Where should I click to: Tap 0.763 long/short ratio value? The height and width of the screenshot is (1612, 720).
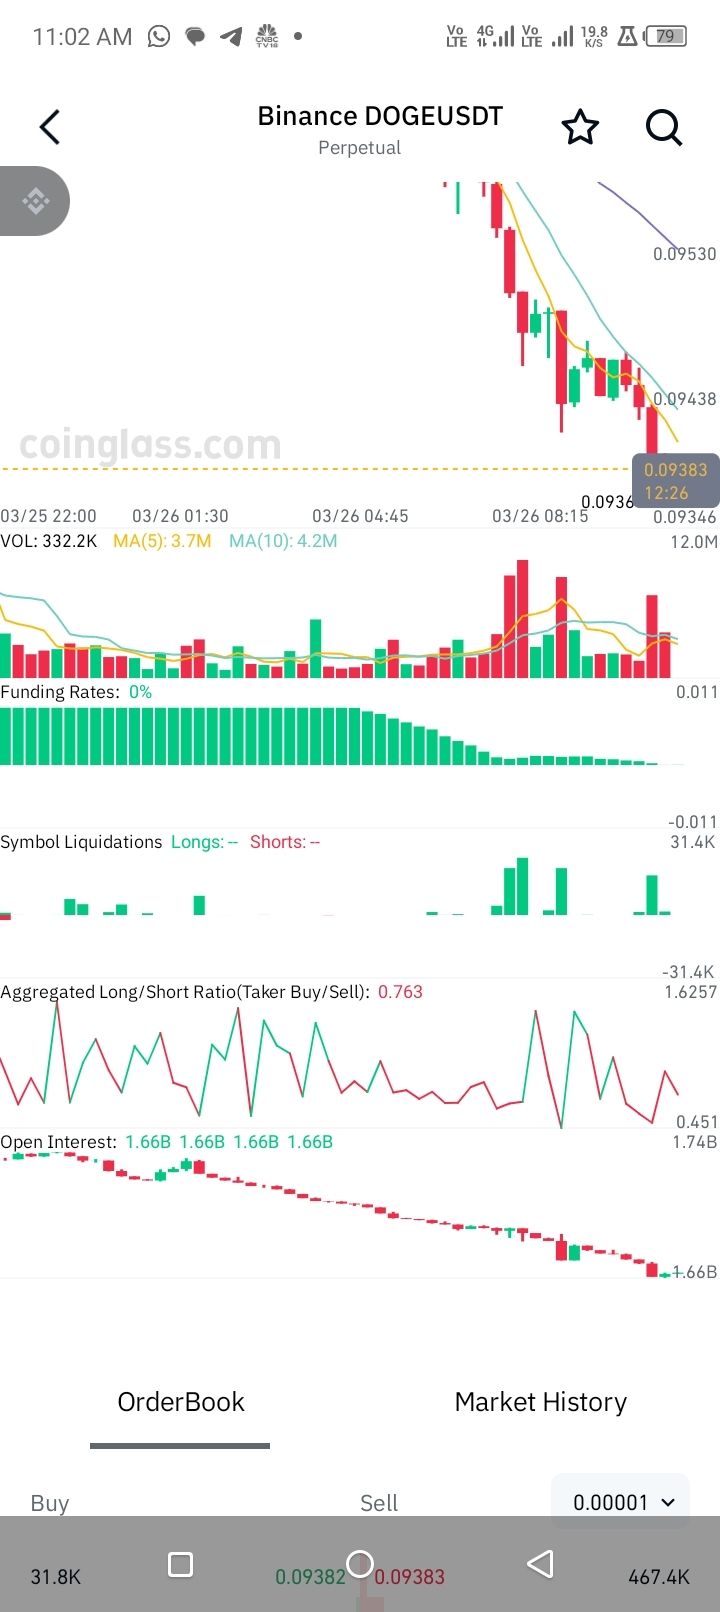click(400, 992)
